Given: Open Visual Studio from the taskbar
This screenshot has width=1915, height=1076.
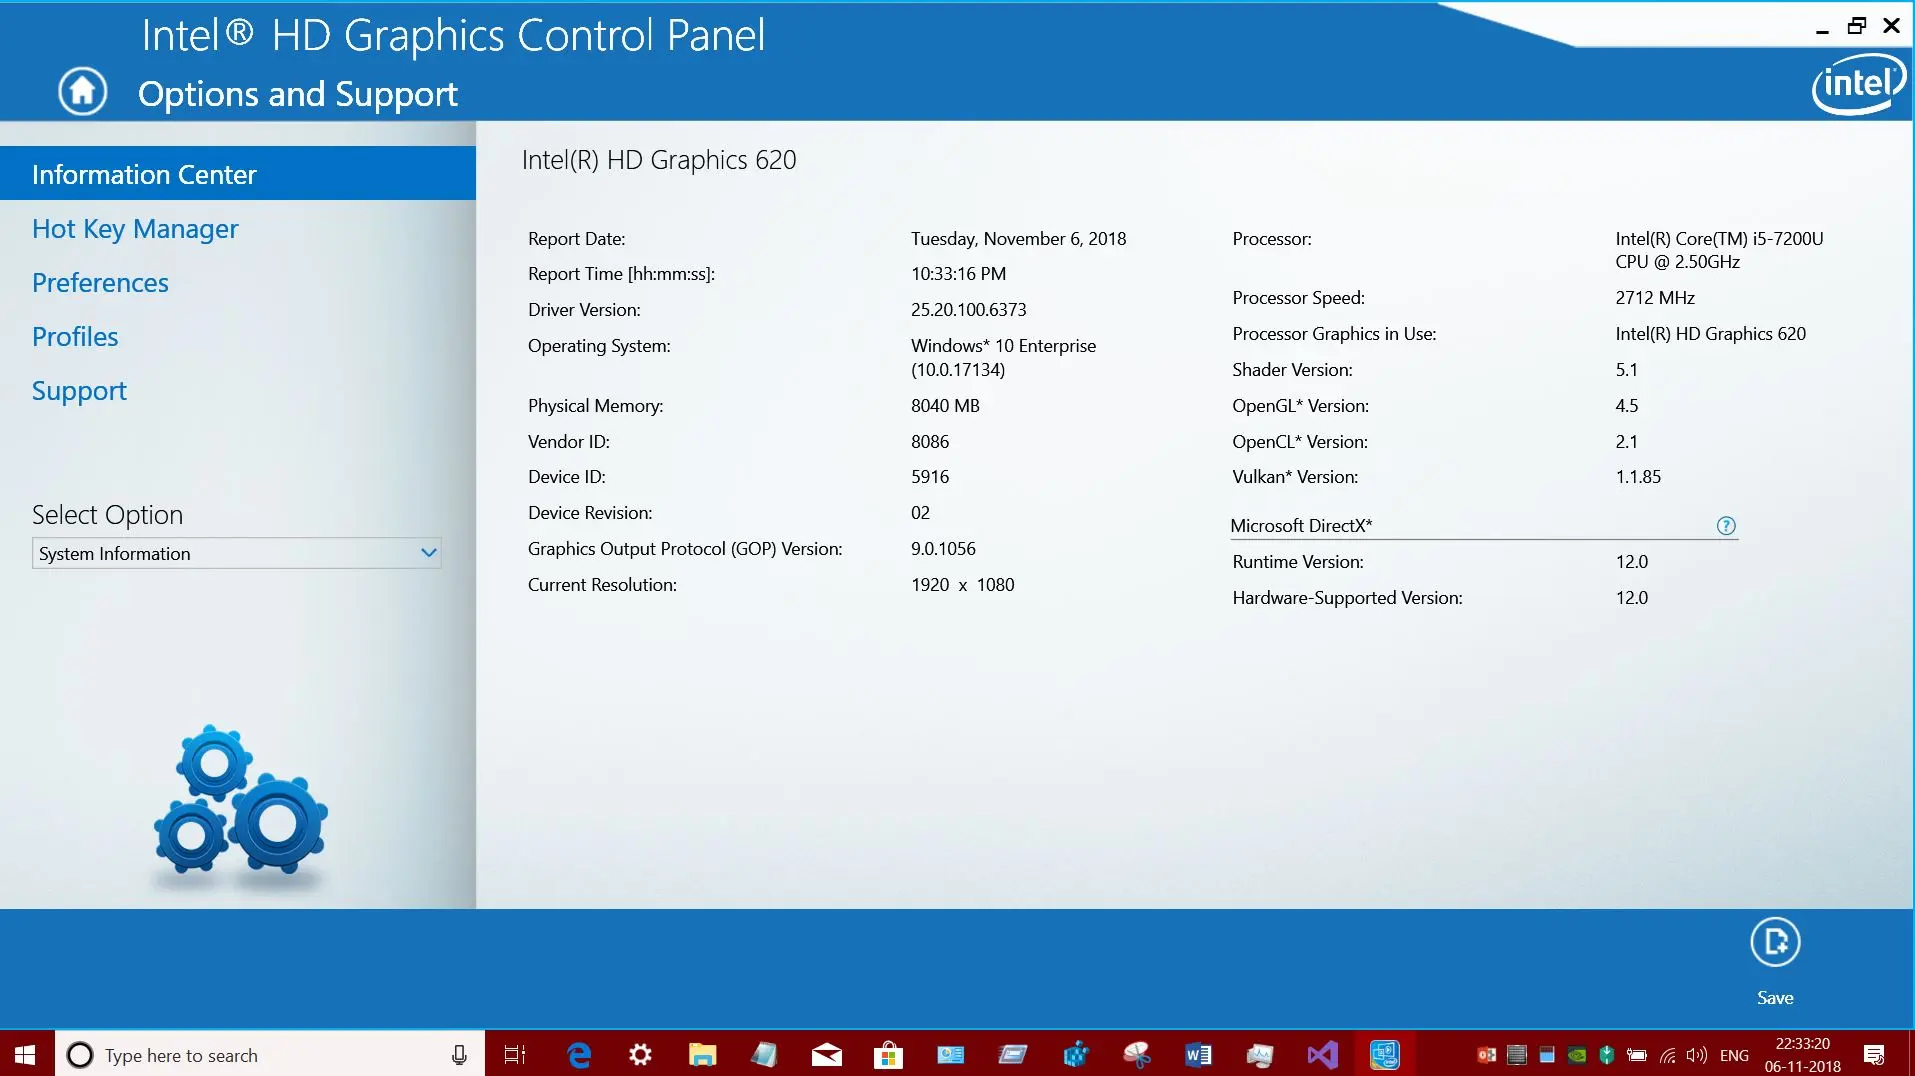Looking at the screenshot, I should 1322,1055.
